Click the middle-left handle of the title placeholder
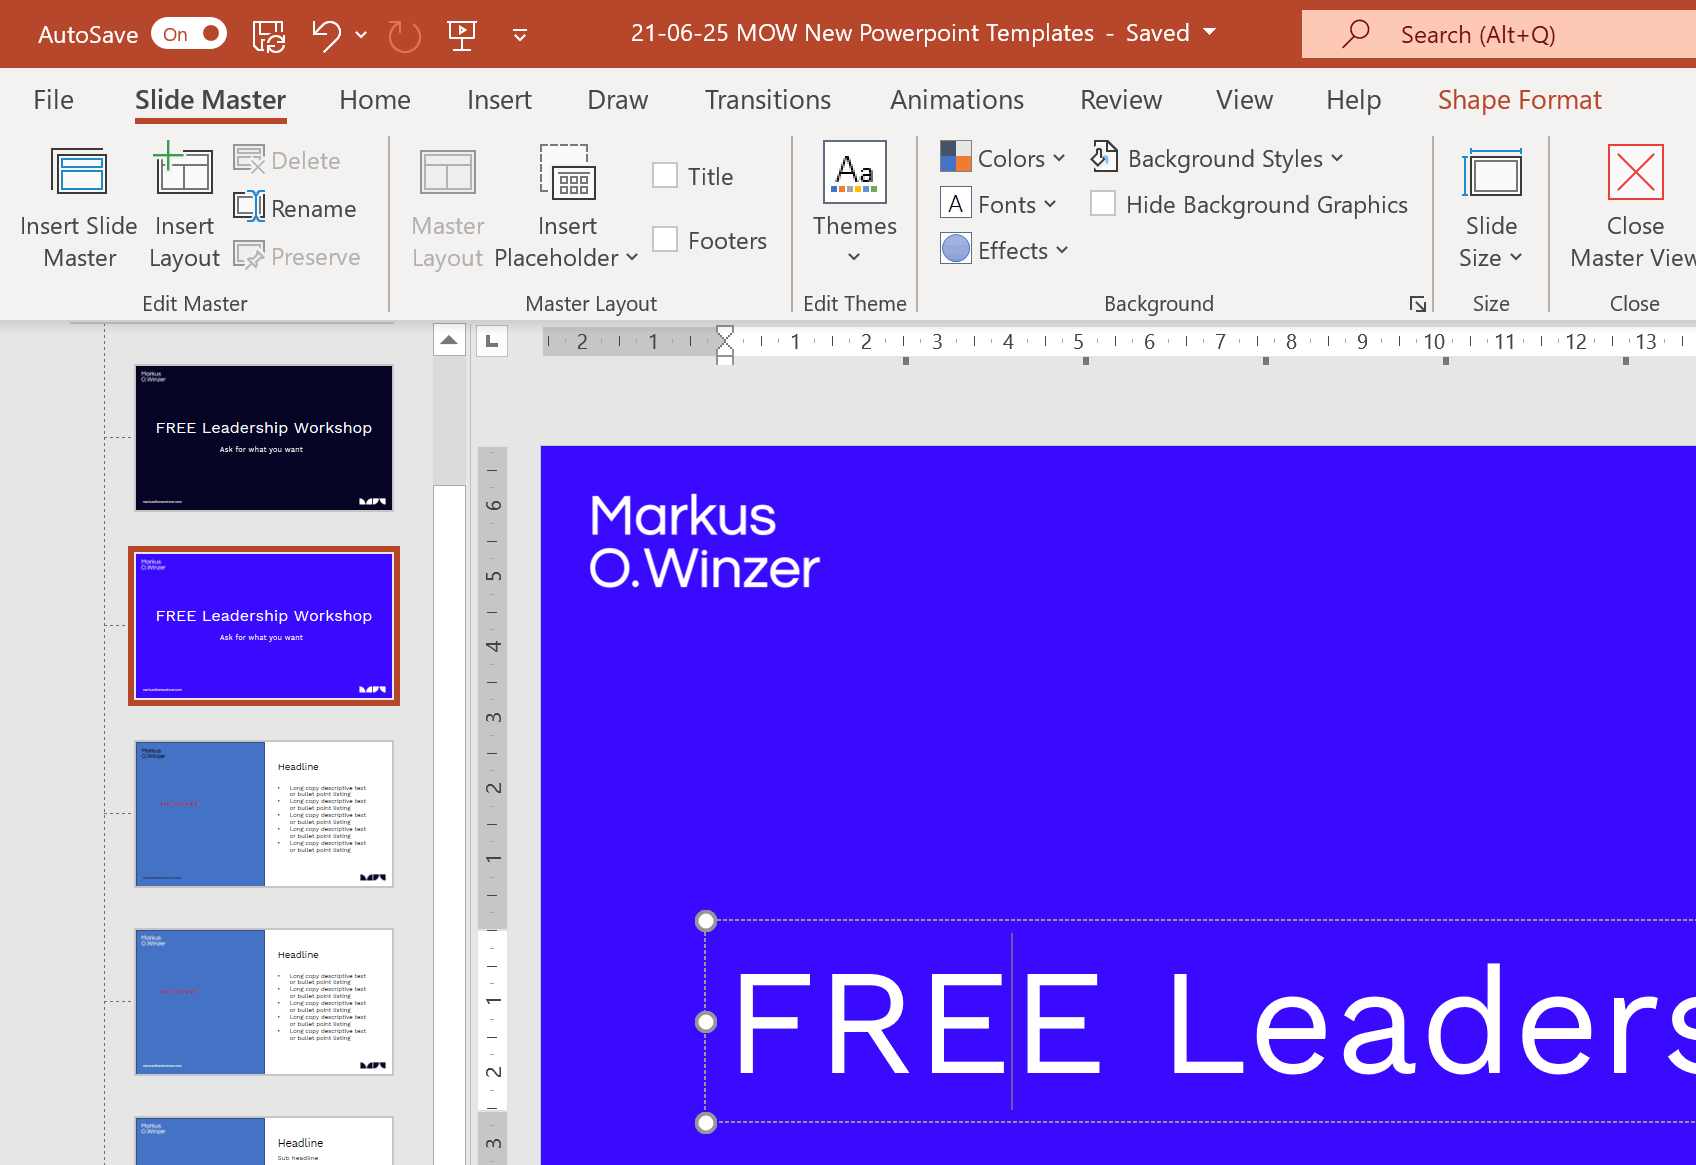 tap(706, 1021)
